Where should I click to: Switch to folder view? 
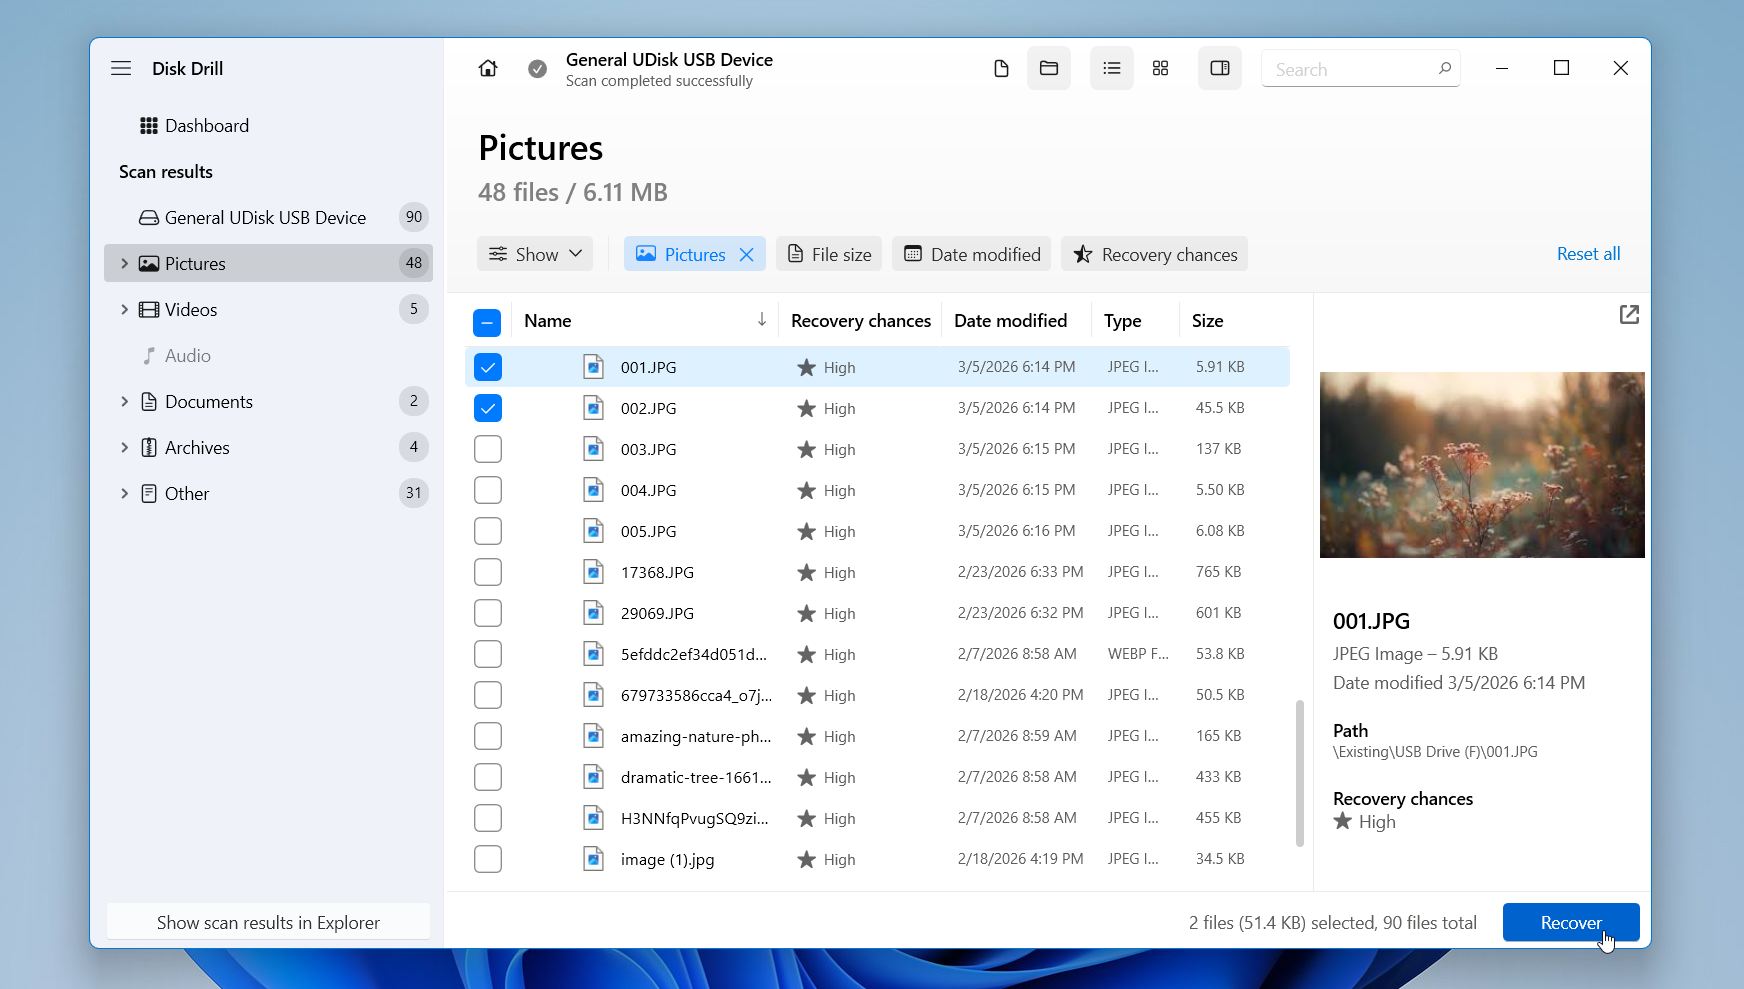coord(1049,68)
